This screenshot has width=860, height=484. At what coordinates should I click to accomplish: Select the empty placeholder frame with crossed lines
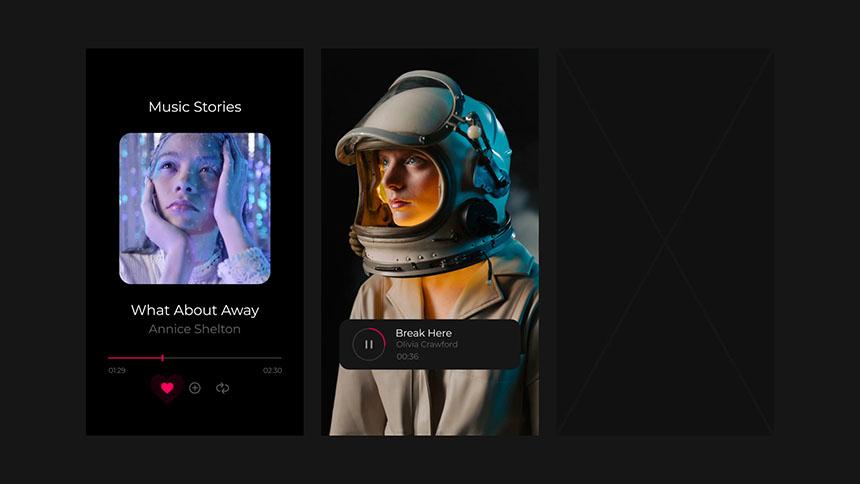tap(665, 242)
